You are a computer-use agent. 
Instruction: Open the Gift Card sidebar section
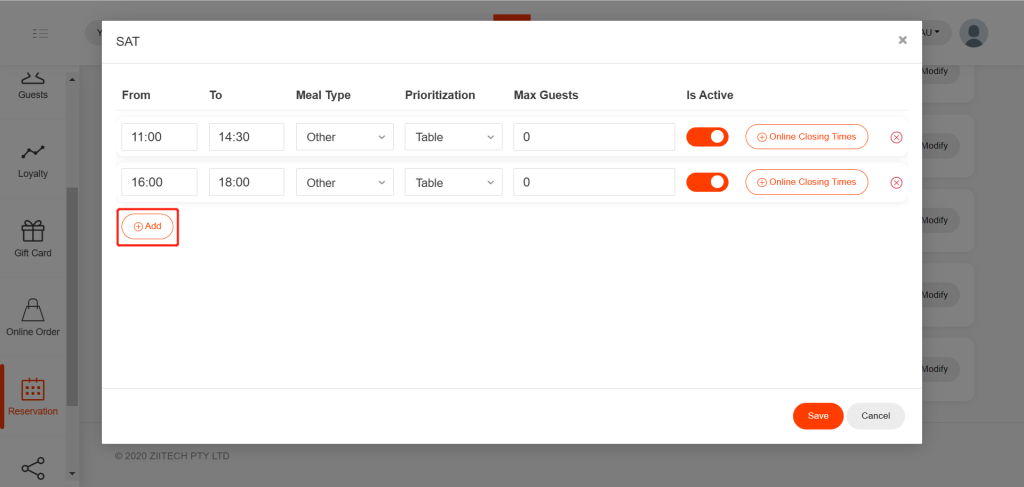33,239
